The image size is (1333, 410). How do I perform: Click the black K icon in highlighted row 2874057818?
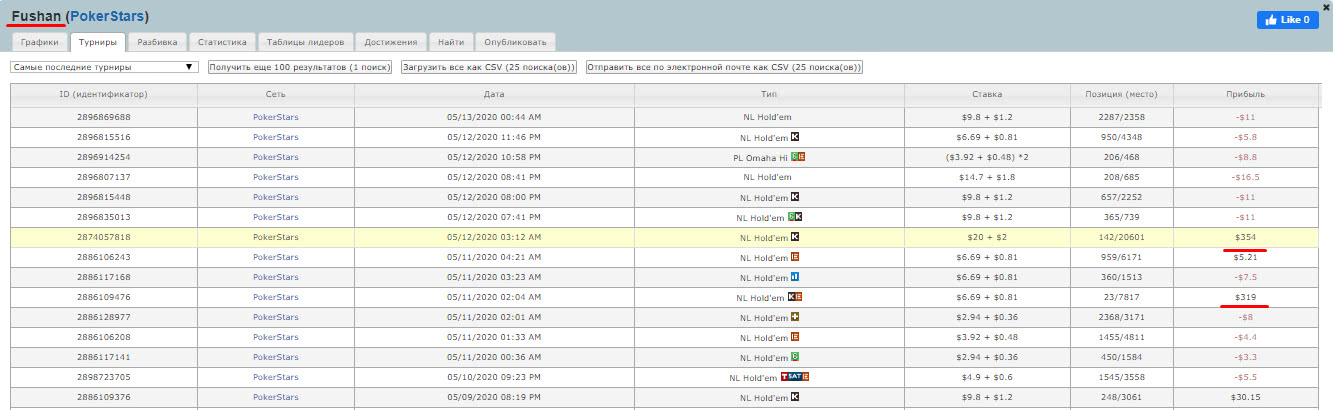click(796, 236)
